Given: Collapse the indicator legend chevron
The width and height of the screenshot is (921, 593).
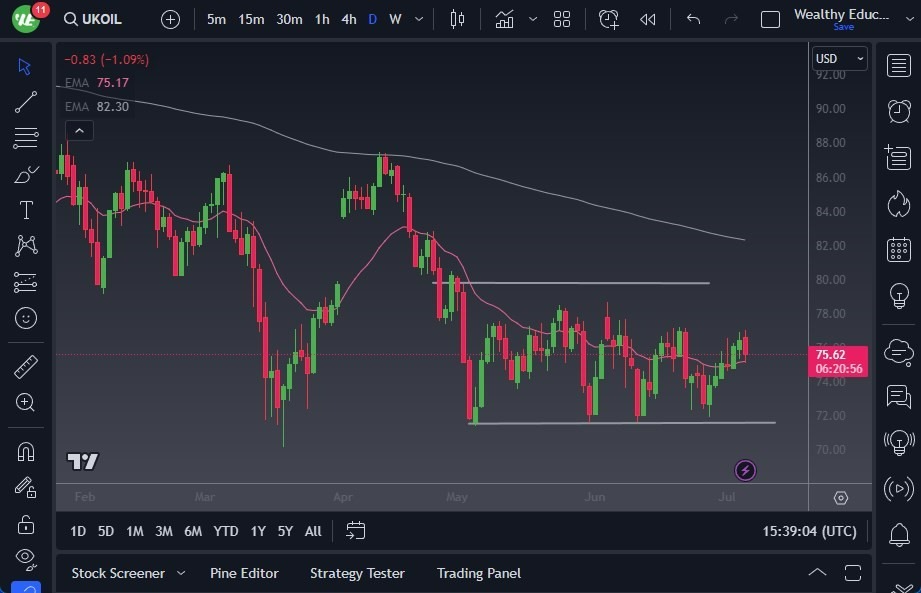Looking at the screenshot, I should [x=78, y=130].
